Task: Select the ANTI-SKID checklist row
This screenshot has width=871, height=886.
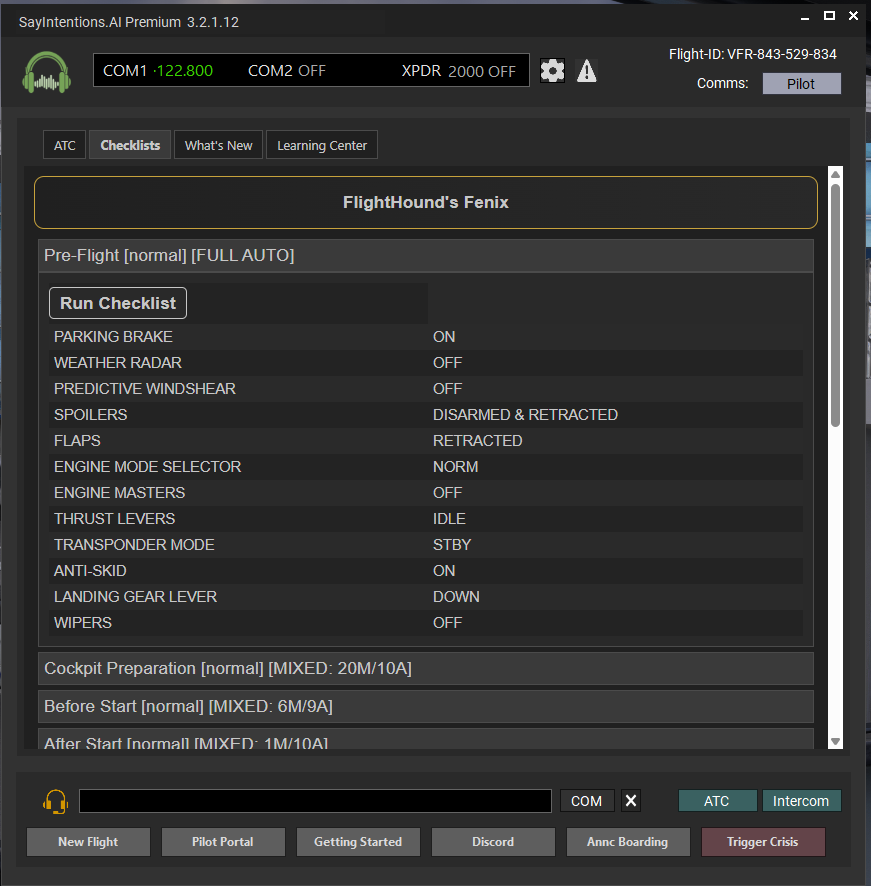Action: tap(426, 571)
